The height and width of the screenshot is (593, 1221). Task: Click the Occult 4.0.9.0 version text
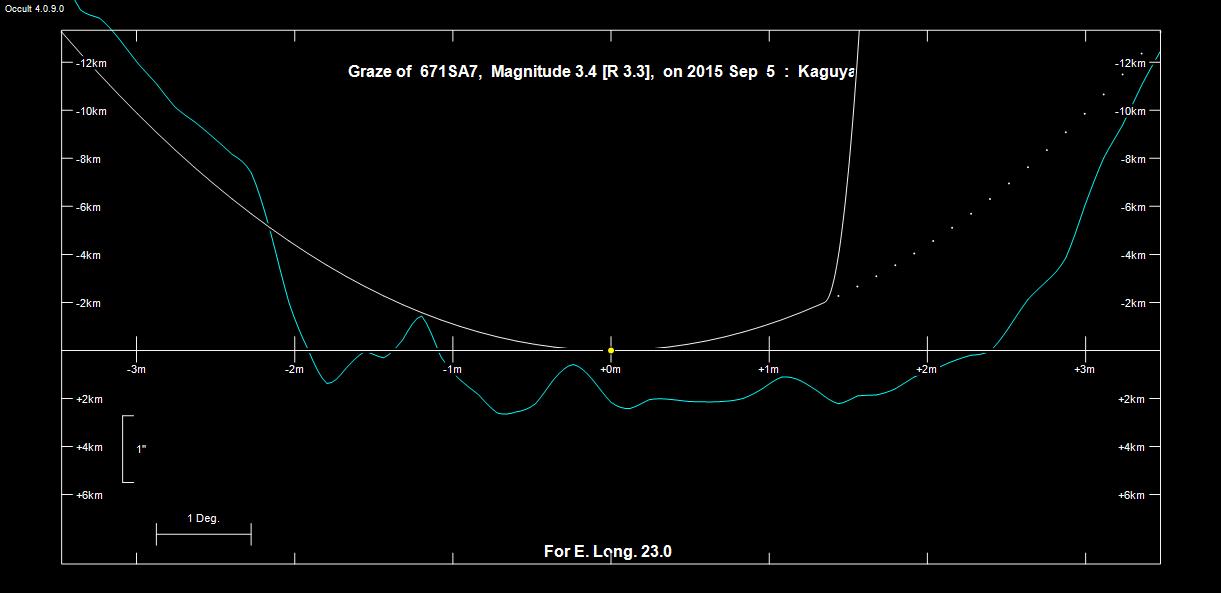tap(34, 8)
